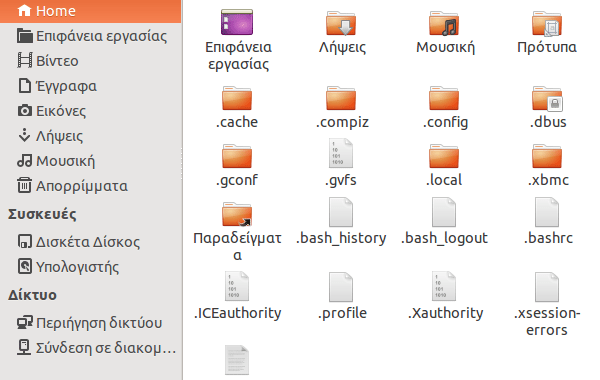Select Υπολογιστής in sidebar
The height and width of the screenshot is (380, 600).
[x=90, y=267]
